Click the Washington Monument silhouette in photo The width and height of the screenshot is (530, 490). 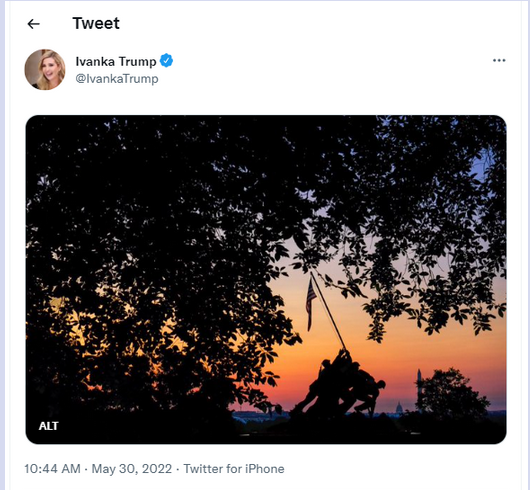[x=419, y=389]
